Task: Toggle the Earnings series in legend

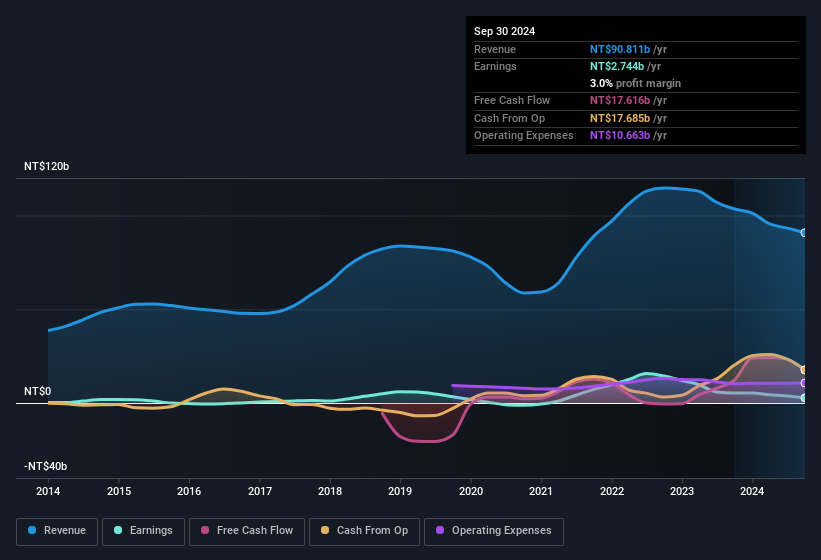Action: [143, 530]
